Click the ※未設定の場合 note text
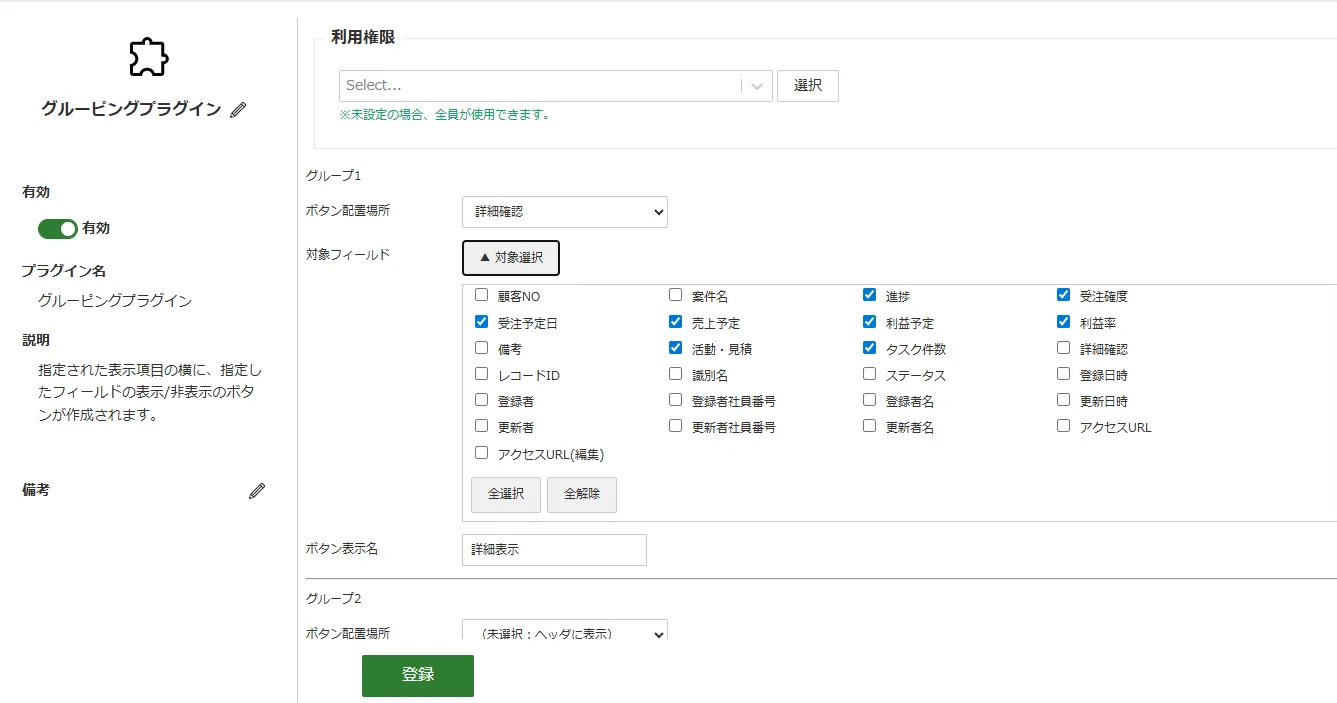 point(445,115)
